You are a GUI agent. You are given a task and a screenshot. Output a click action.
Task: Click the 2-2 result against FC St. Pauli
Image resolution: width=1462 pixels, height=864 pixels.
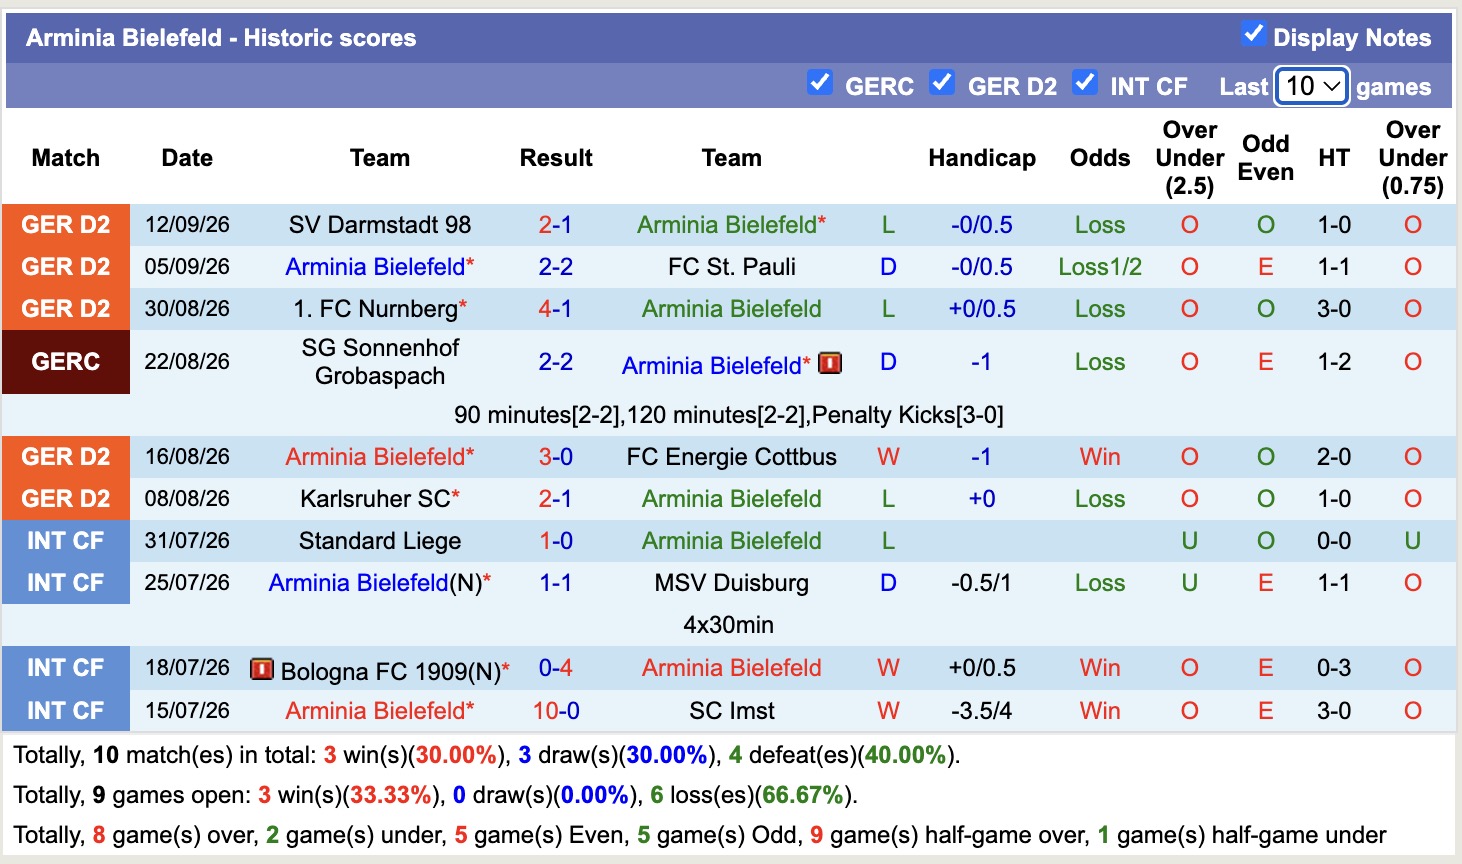click(x=556, y=267)
